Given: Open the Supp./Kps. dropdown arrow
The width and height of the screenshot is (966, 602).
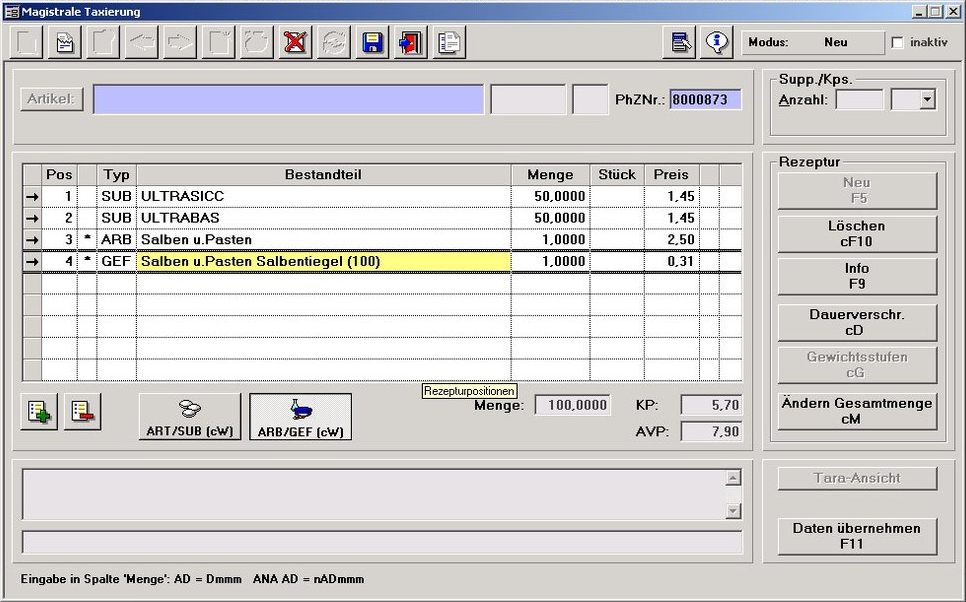Looking at the screenshot, I should pyautogui.click(x=927, y=100).
